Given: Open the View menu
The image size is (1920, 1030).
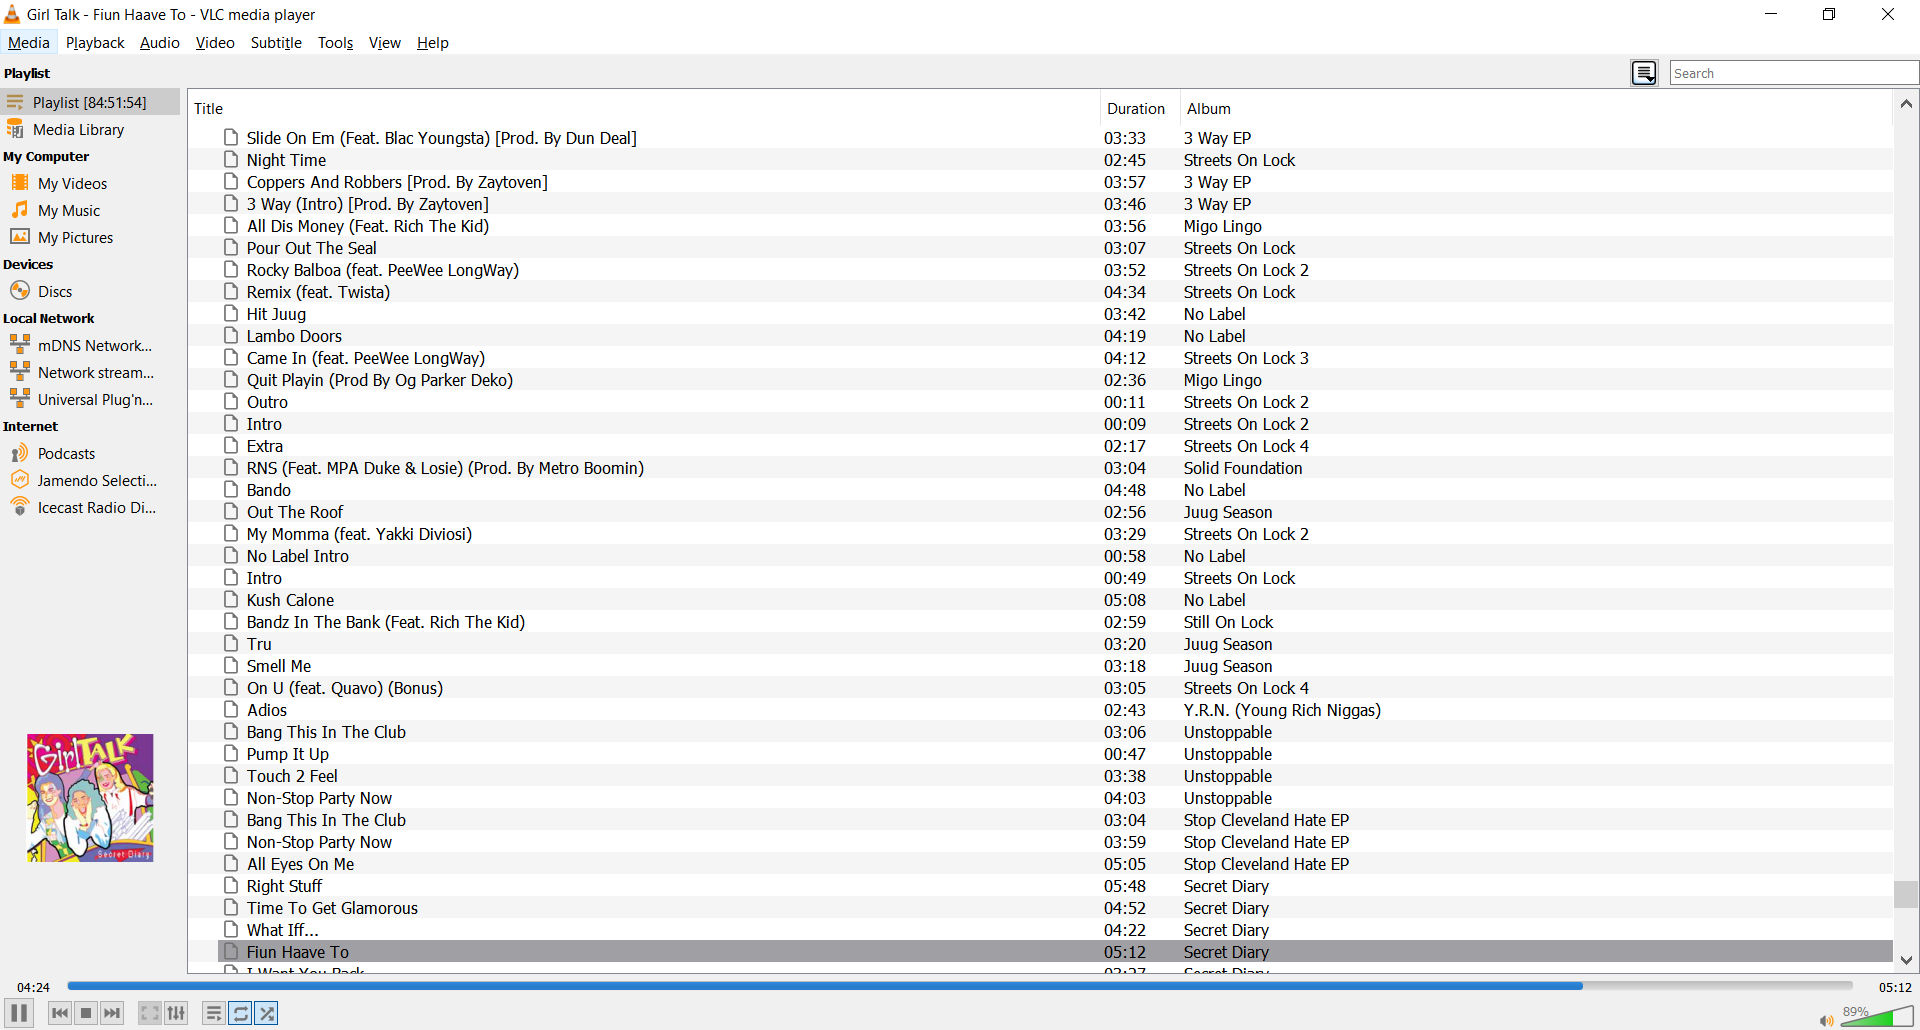Looking at the screenshot, I should click(x=385, y=43).
